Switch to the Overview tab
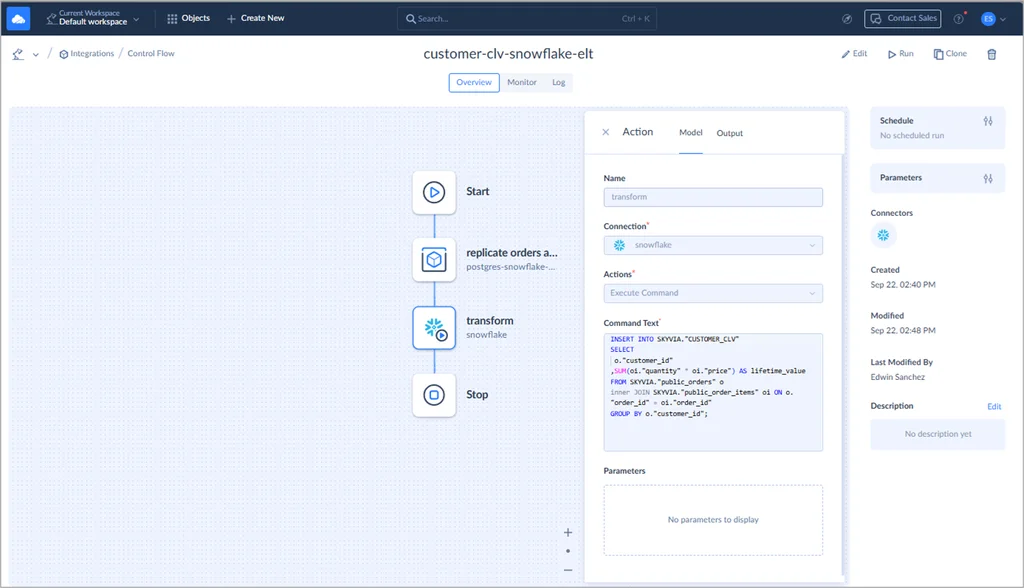The image size is (1024, 588). pyautogui.click(x=474, y=82)
